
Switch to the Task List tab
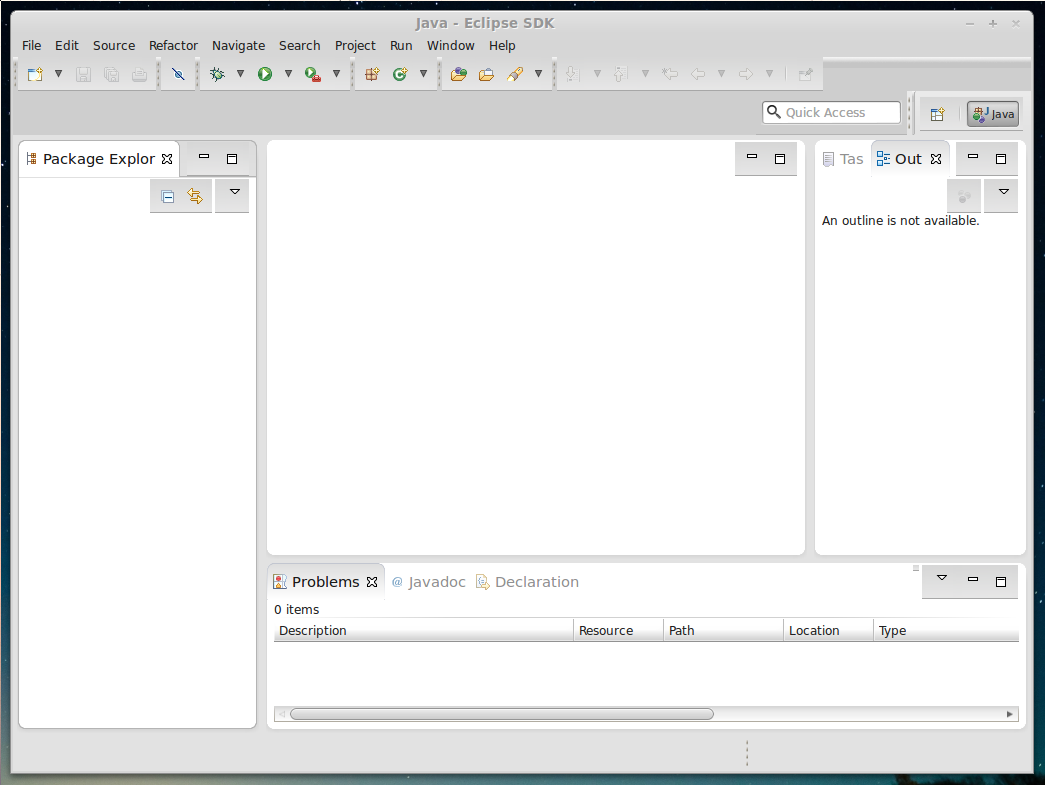(x=843, y=159)
